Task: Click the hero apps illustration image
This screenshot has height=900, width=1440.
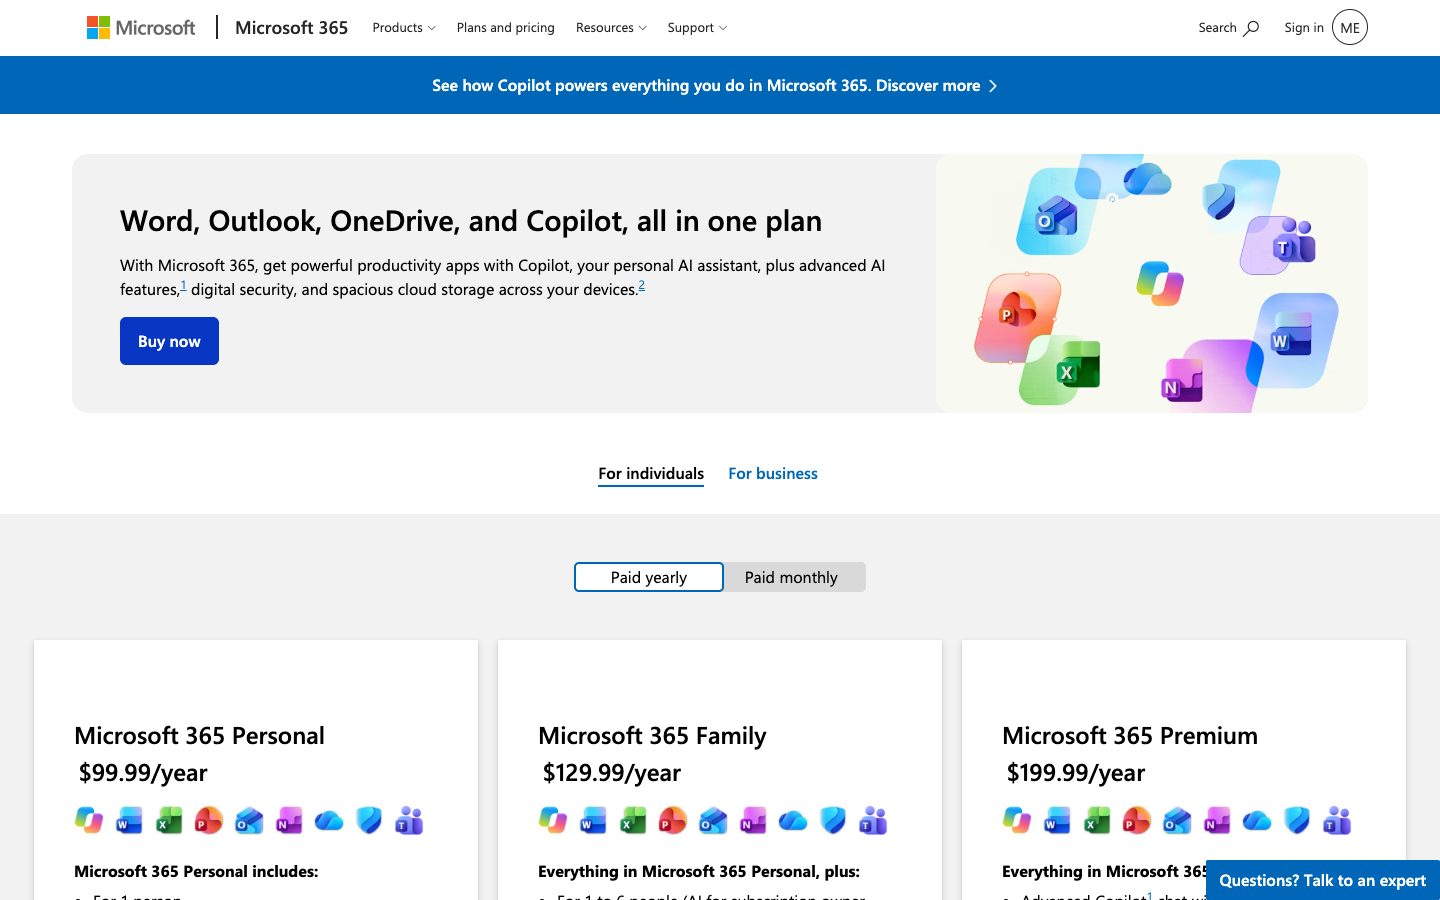Action: point(1152,283)
